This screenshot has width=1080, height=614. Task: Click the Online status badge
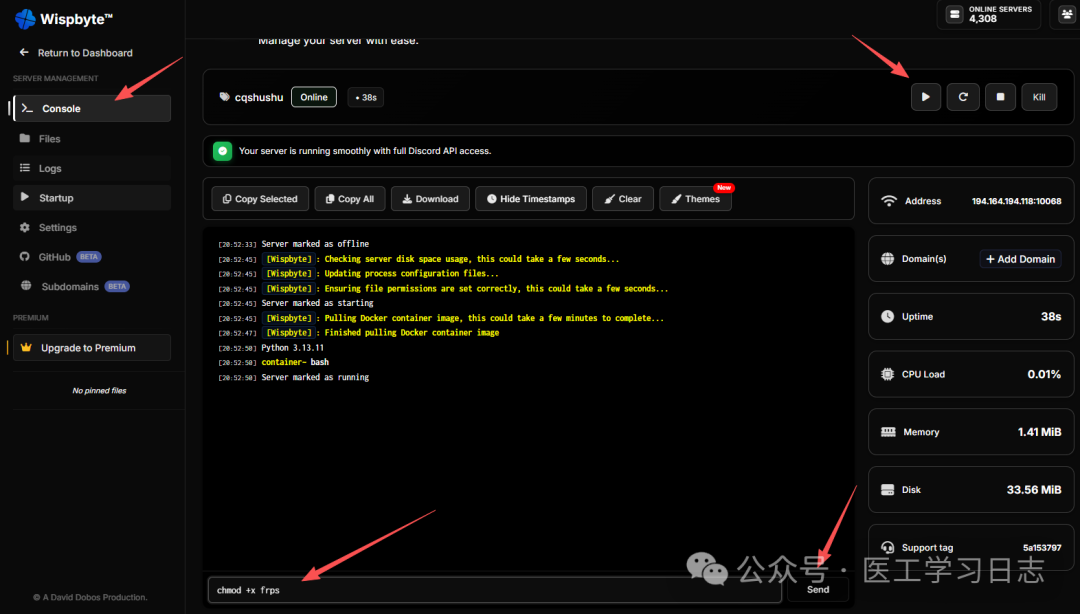tap(314, 97)
